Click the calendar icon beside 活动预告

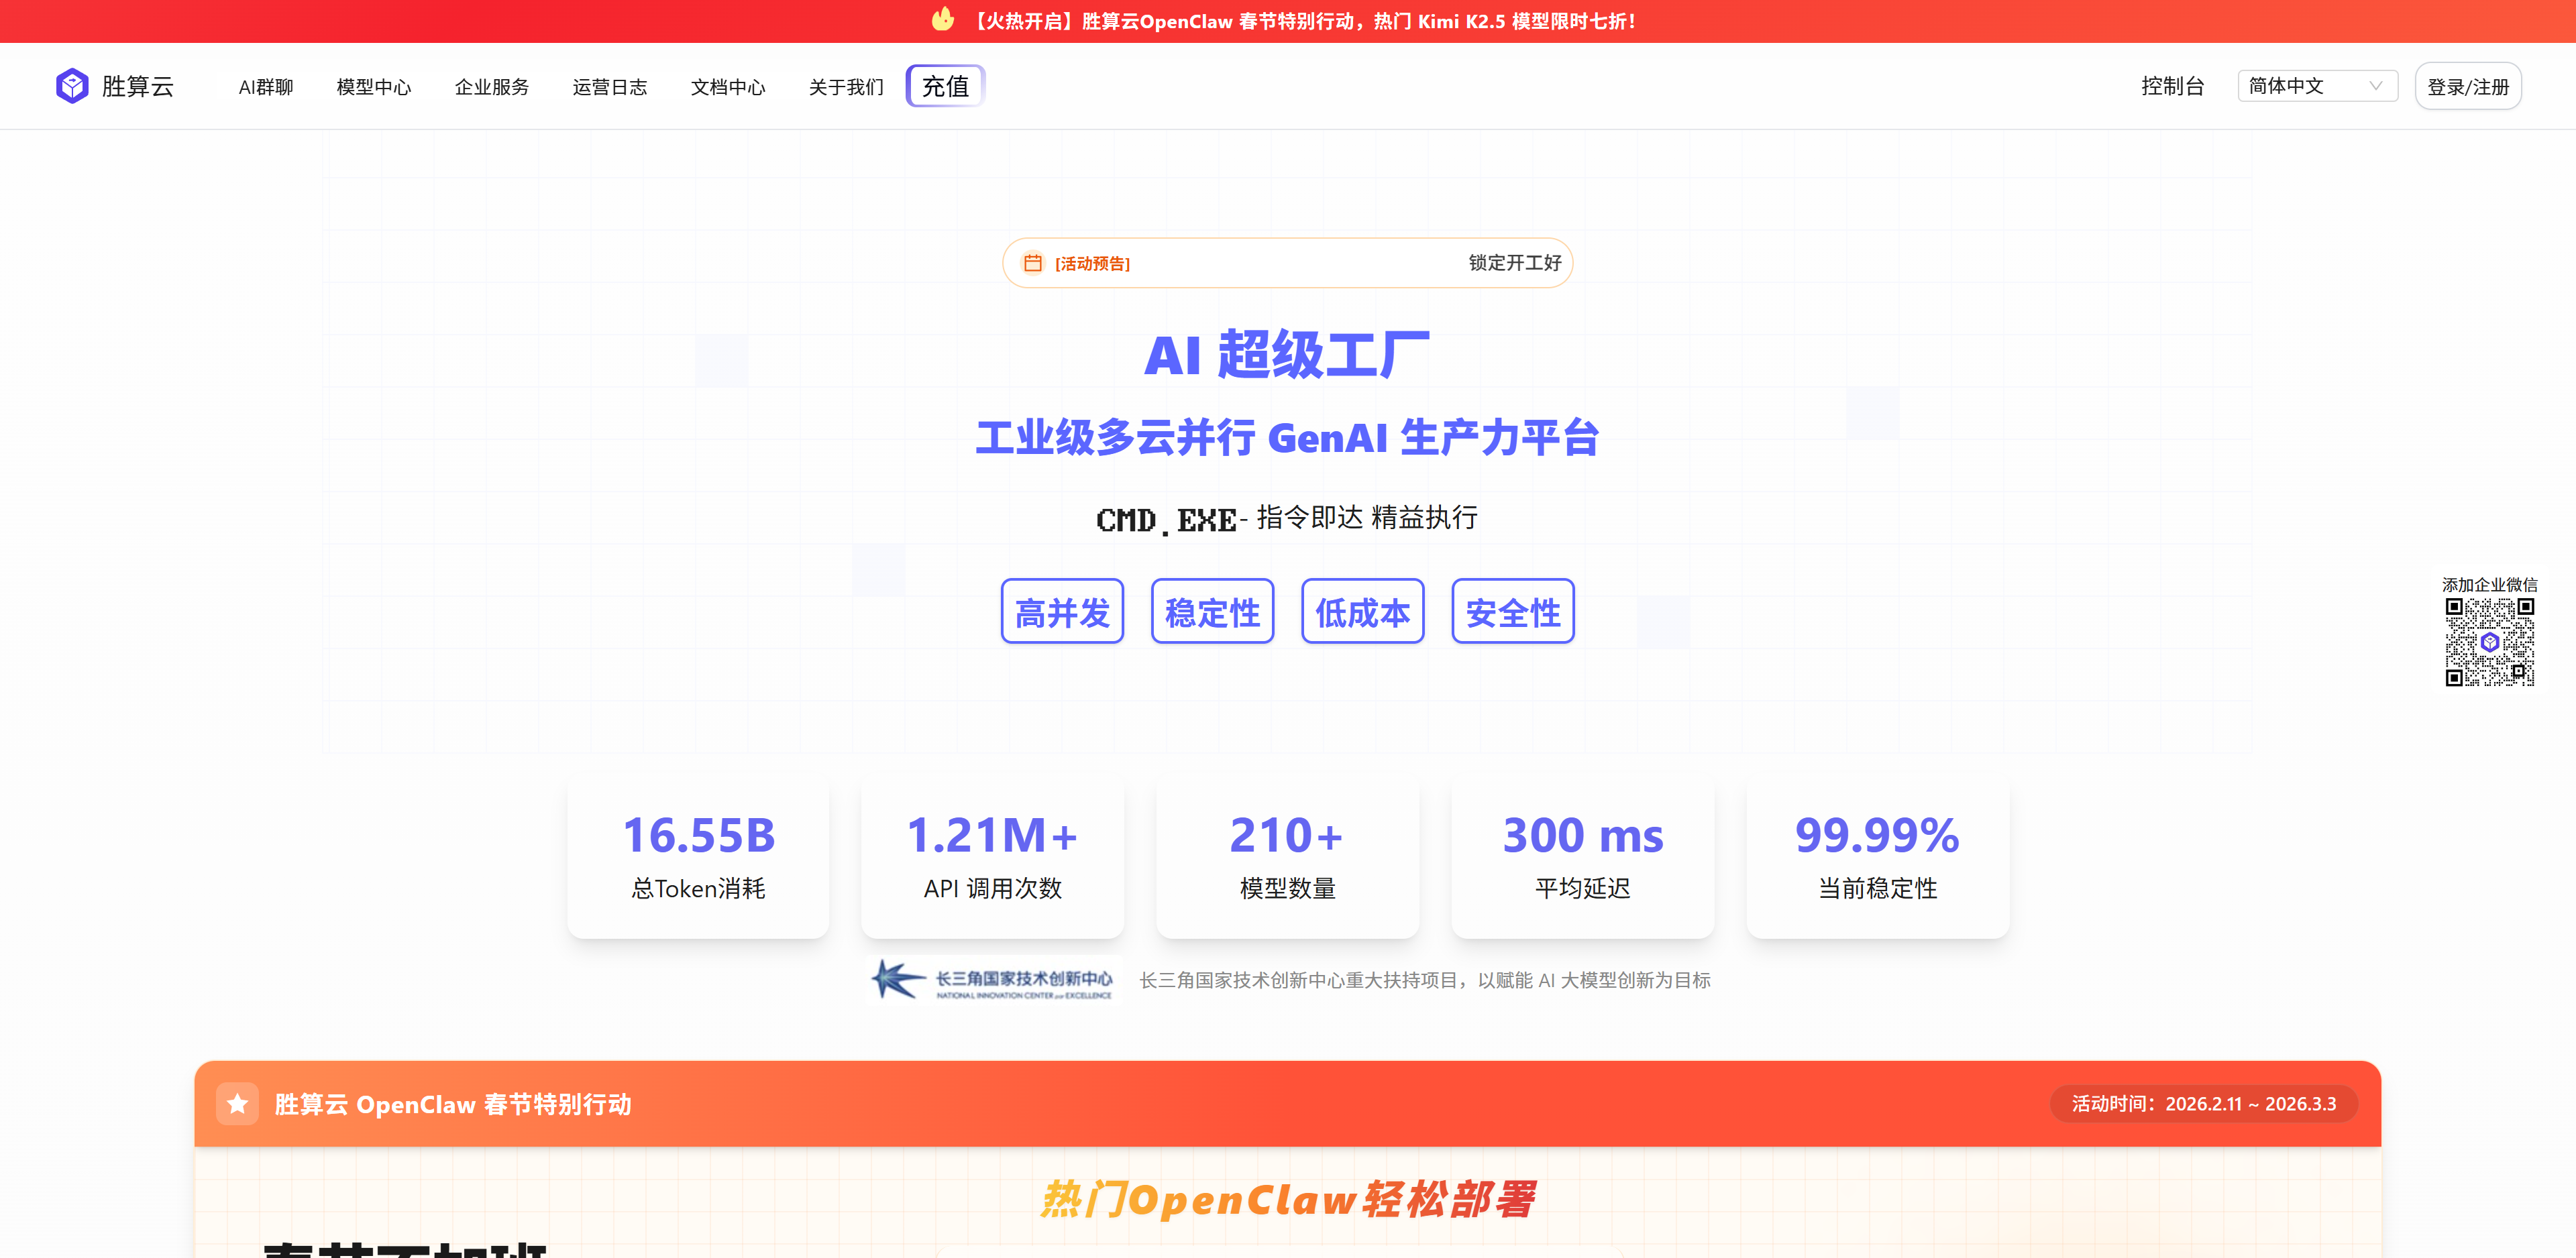(1032, 263)
